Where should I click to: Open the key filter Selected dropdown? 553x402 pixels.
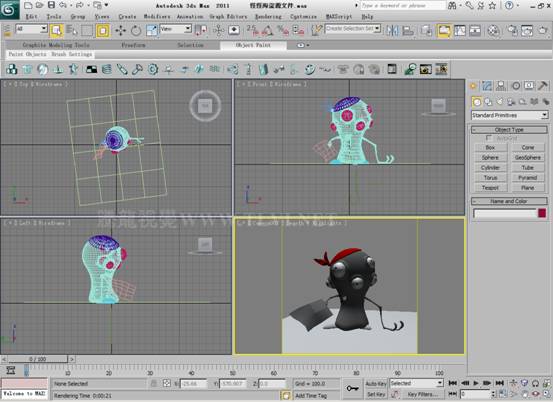tap(416, 383)
